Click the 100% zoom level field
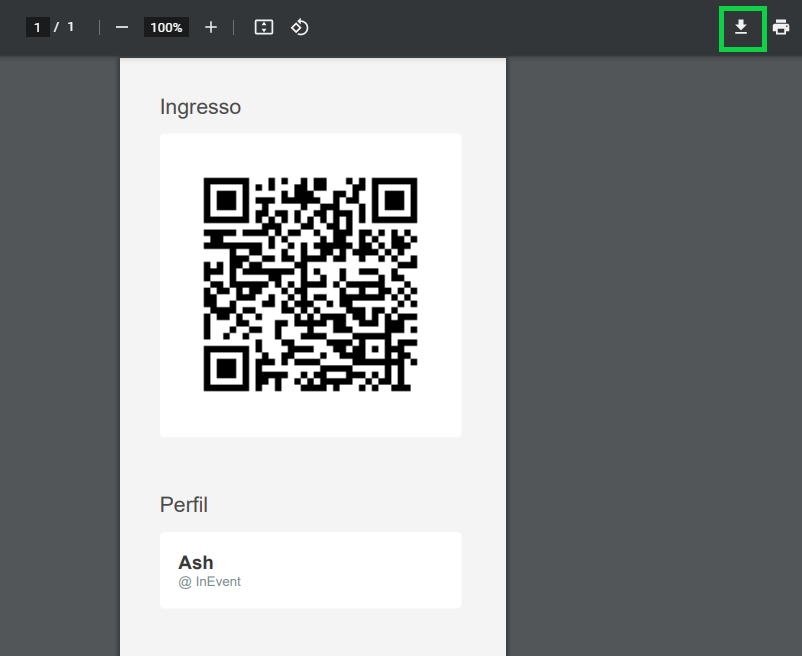Screen dimensions: 802x656 tap(166, 27)
